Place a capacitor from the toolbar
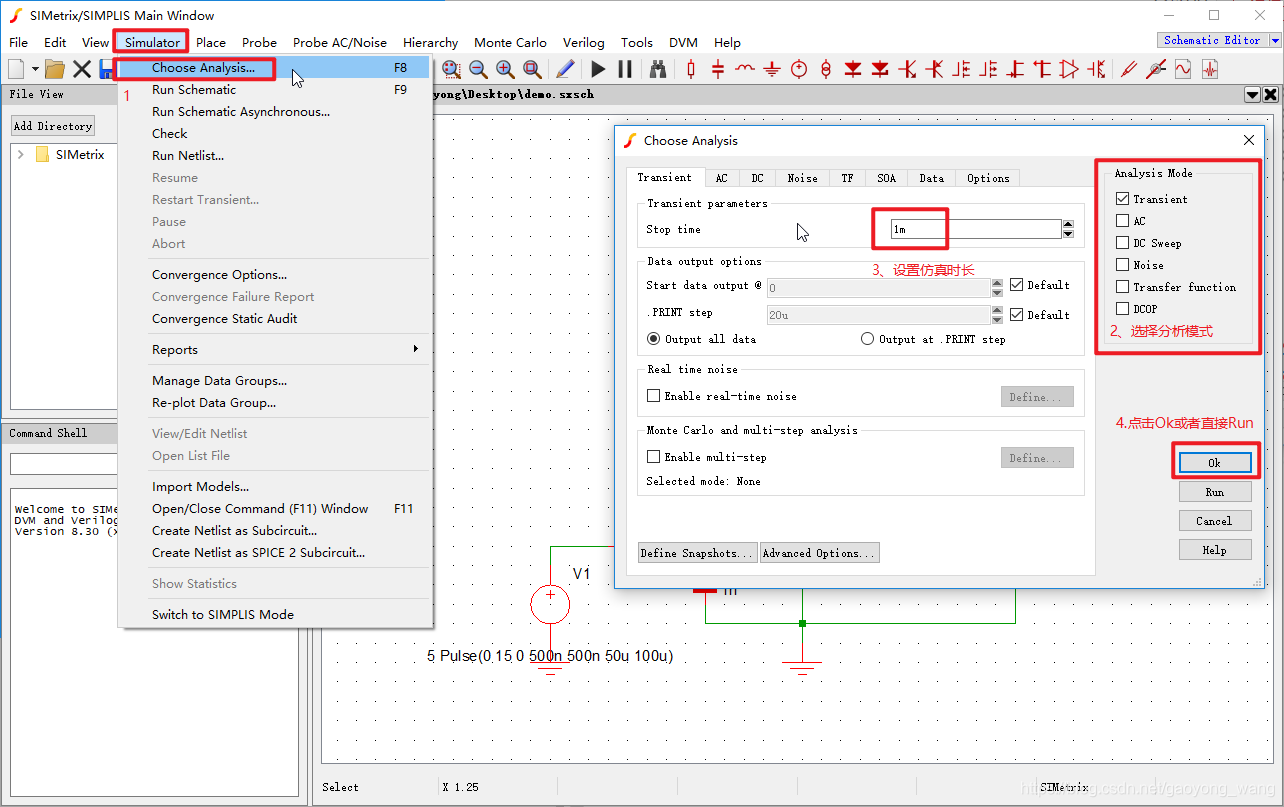Screen dimensions: 1284x807 coord(718,69)
